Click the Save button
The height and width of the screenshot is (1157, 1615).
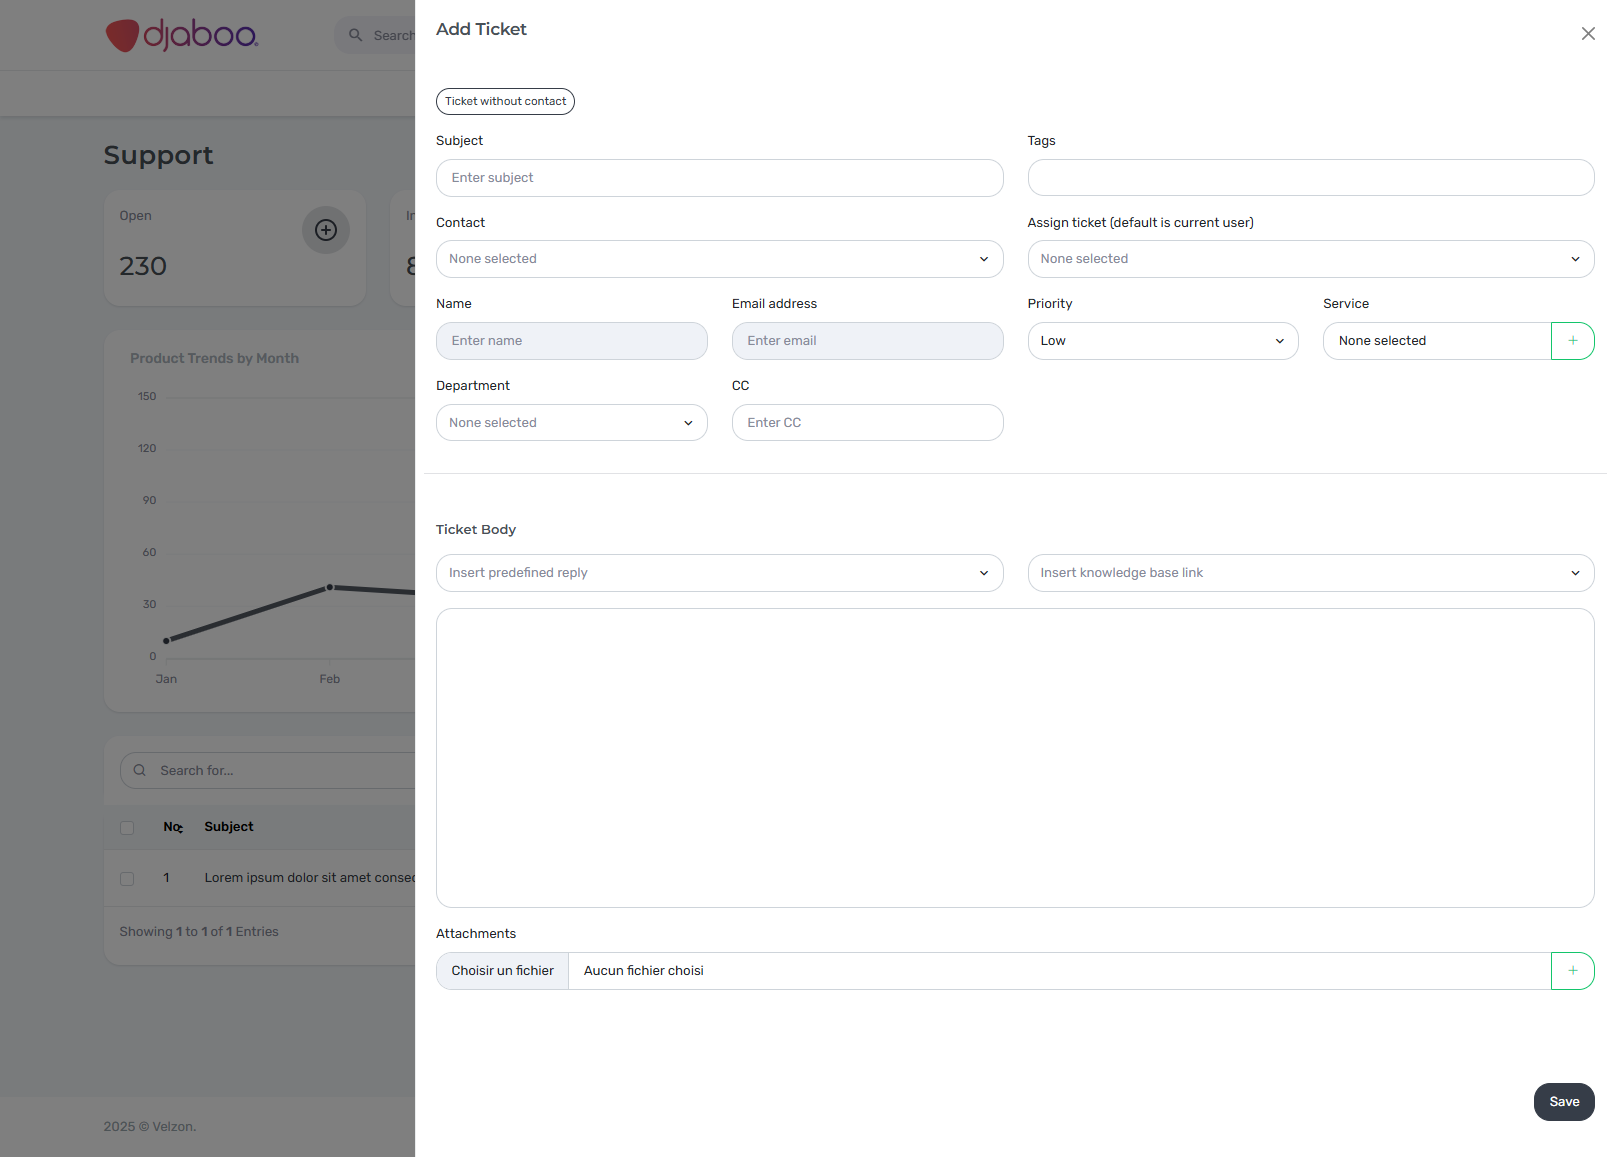tap(1563, 1102)
